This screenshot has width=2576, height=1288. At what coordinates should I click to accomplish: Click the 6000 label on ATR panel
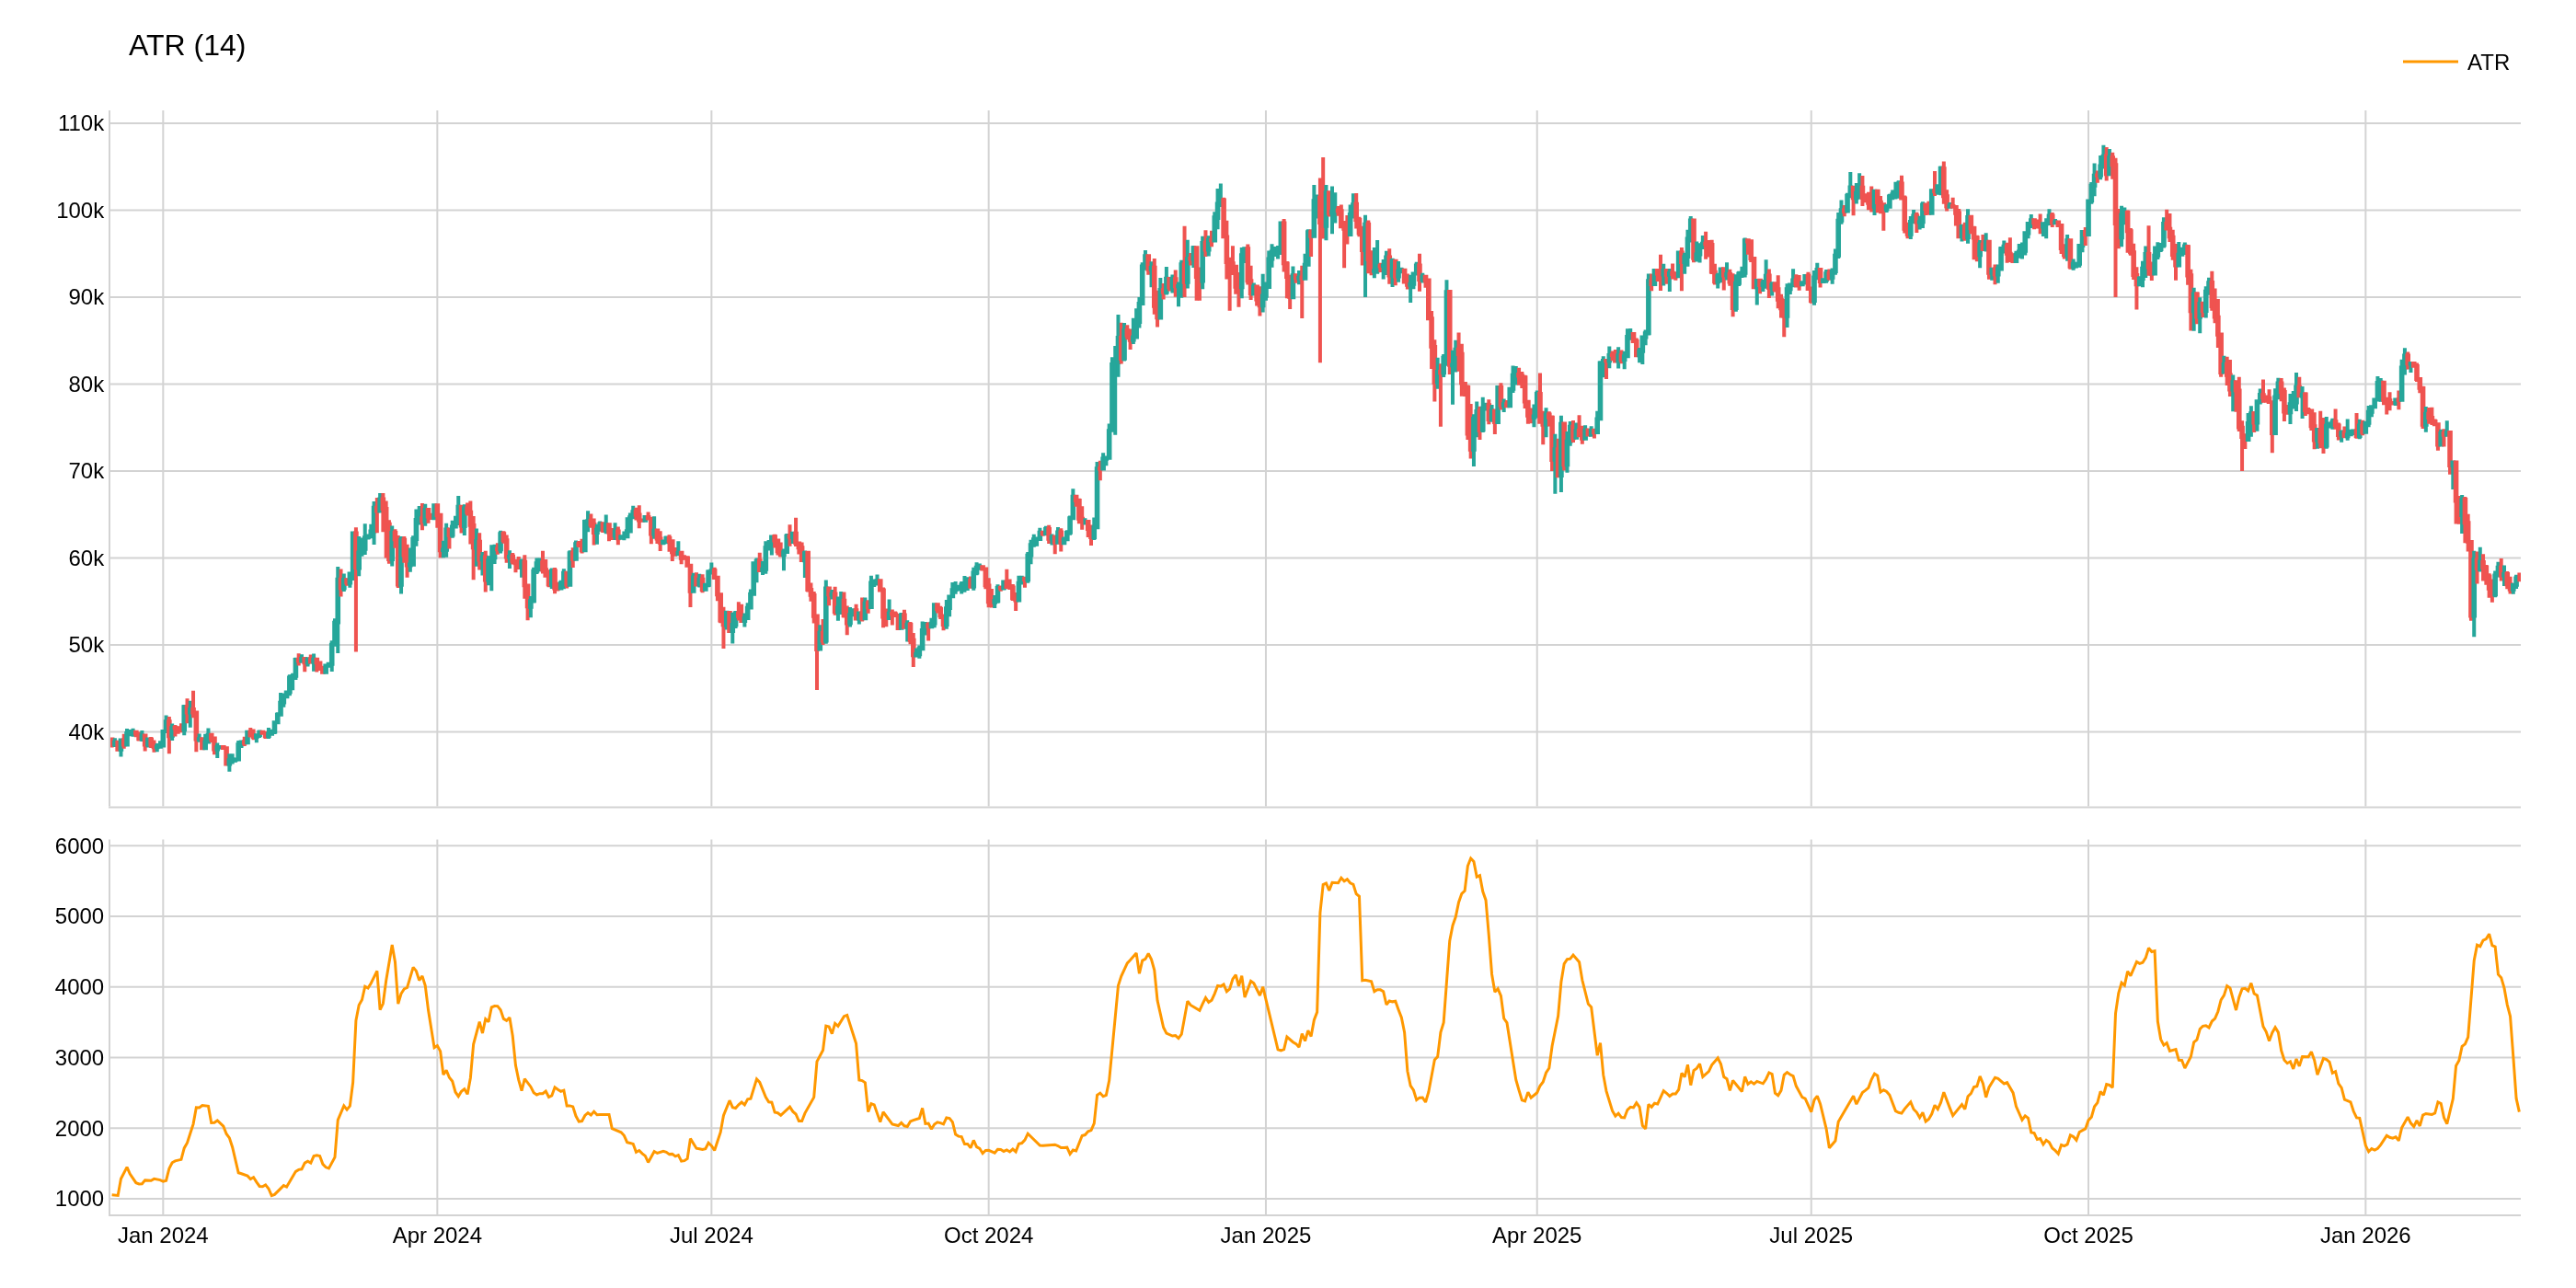(78, 845)
